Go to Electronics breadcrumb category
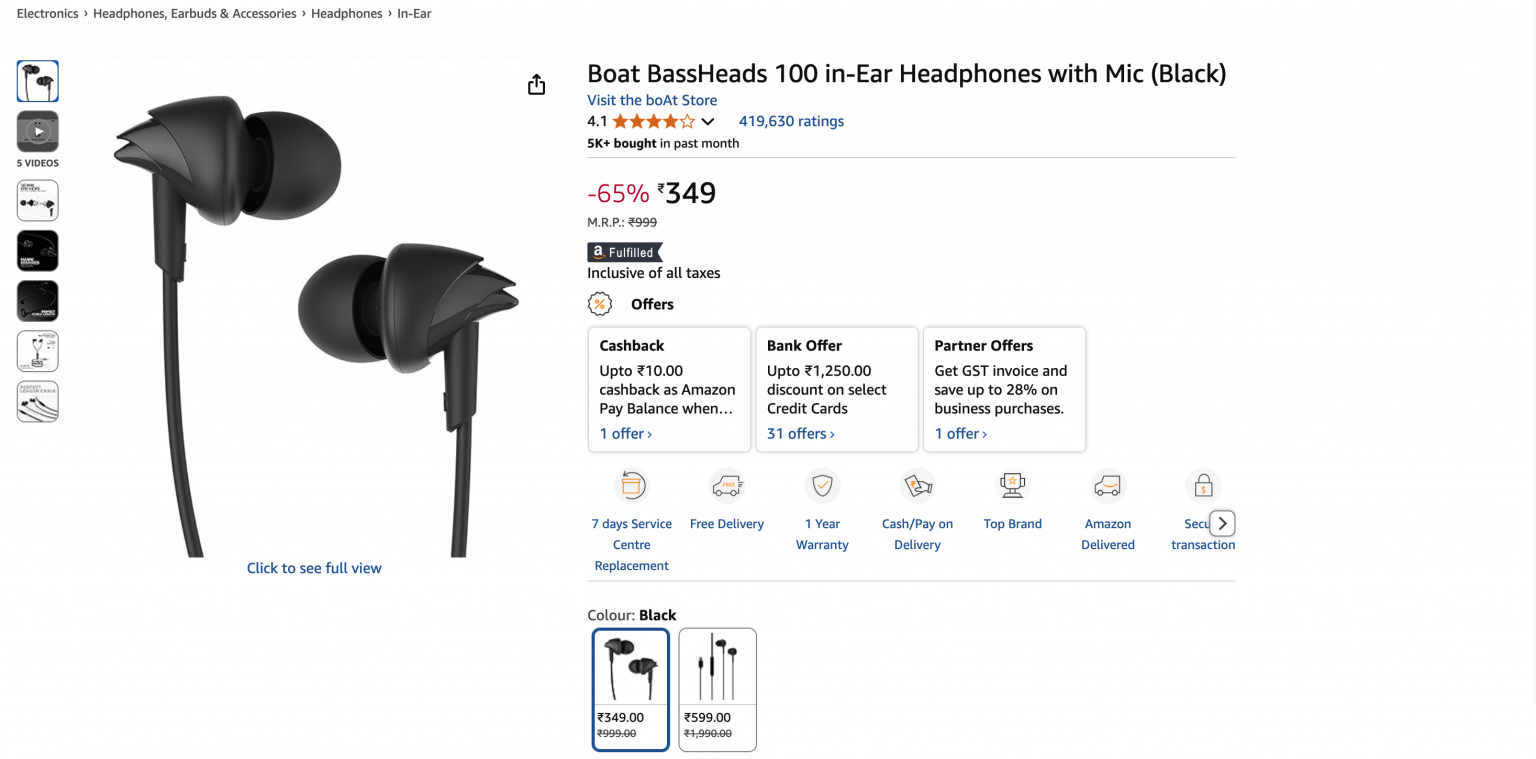The height and width of the screenshot is (759, 1536). click(x=47, y=14)
